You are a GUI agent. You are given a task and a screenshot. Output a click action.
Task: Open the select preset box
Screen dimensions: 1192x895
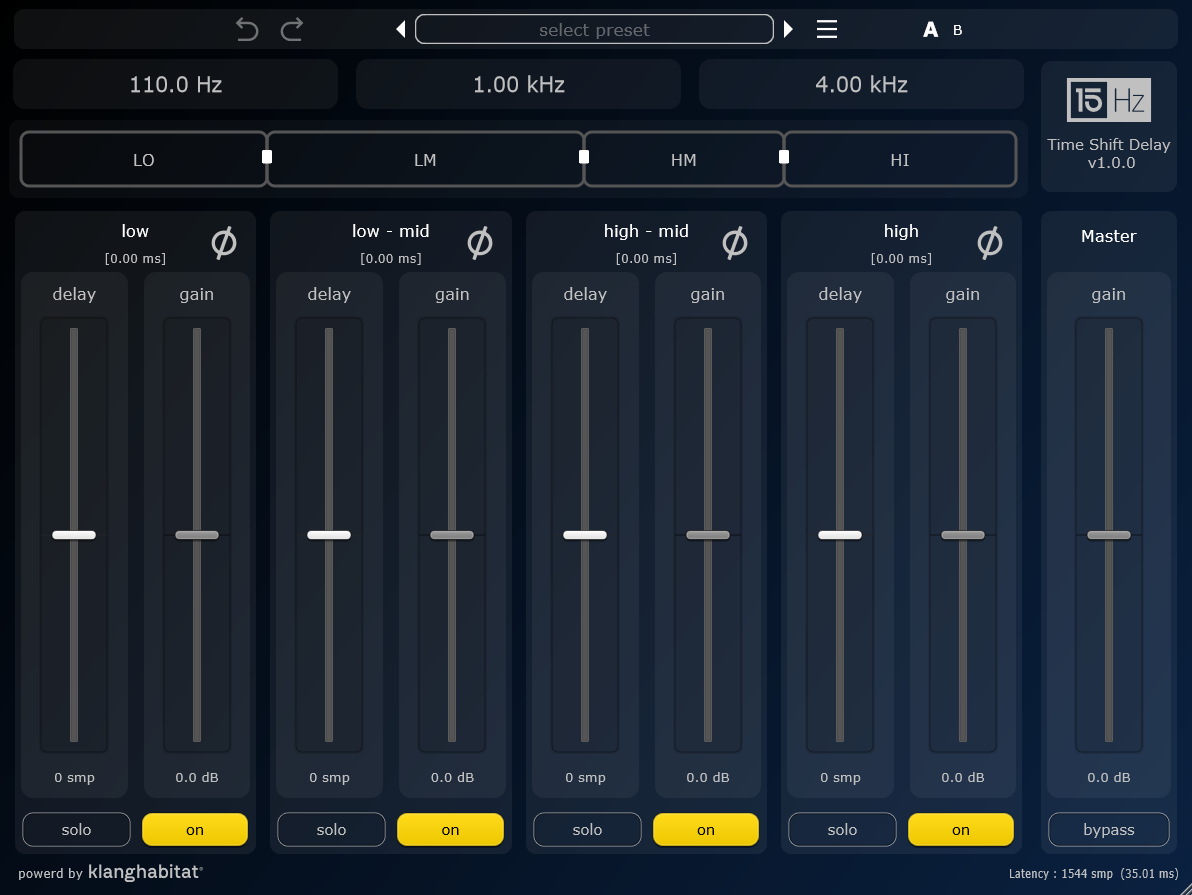coord(594,30)
